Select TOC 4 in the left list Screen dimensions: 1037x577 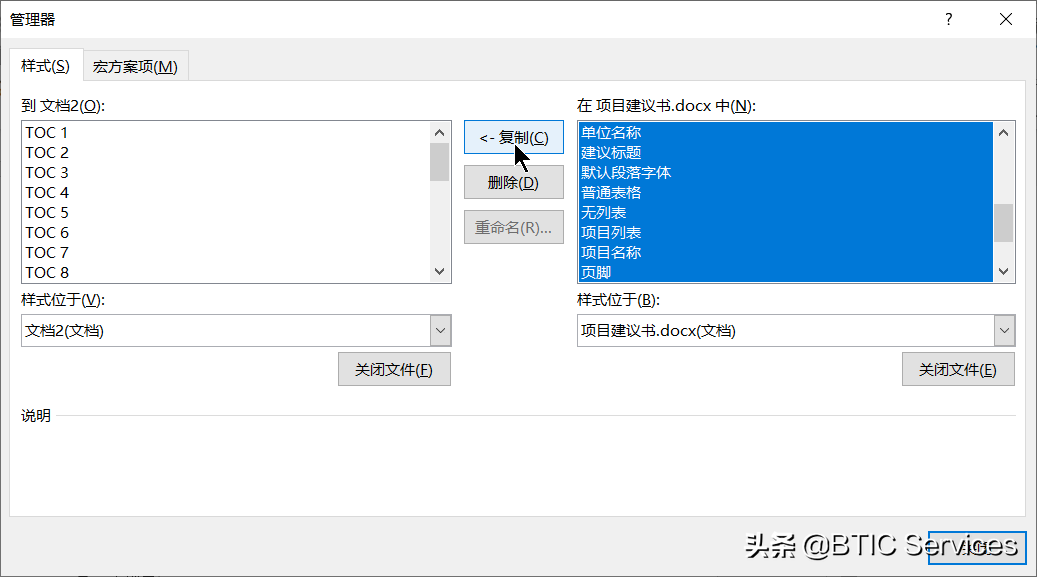click(226, 193)
